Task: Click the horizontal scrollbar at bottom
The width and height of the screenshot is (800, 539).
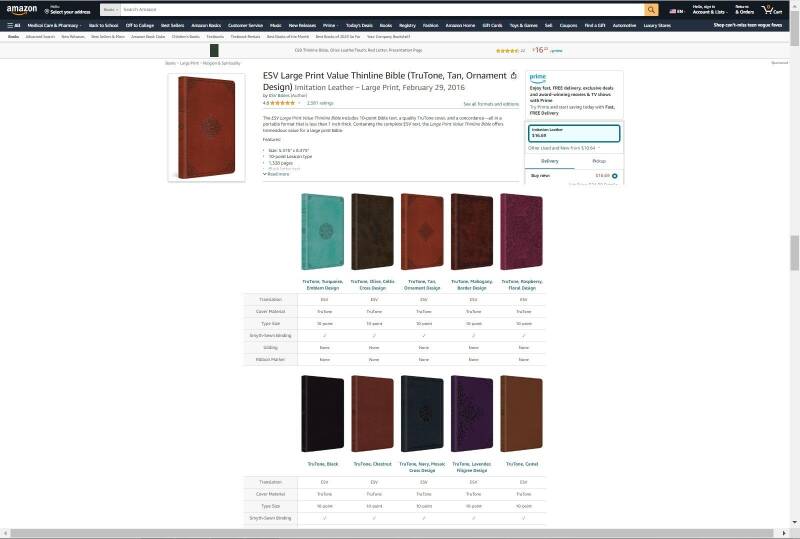Action: pyautogui.click(x=392, y=533)
